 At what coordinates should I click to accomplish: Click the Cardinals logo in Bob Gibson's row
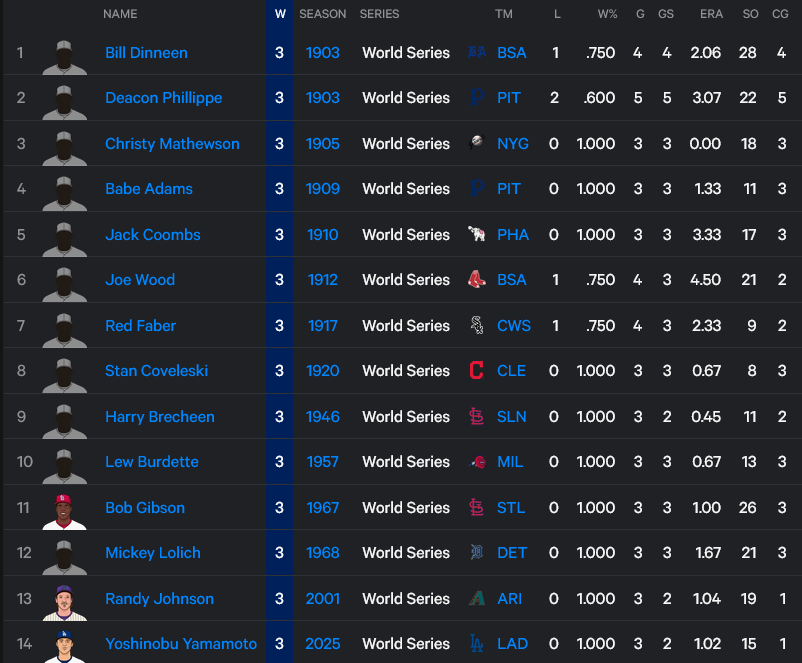pyautogui.click(x=477, y=507)
